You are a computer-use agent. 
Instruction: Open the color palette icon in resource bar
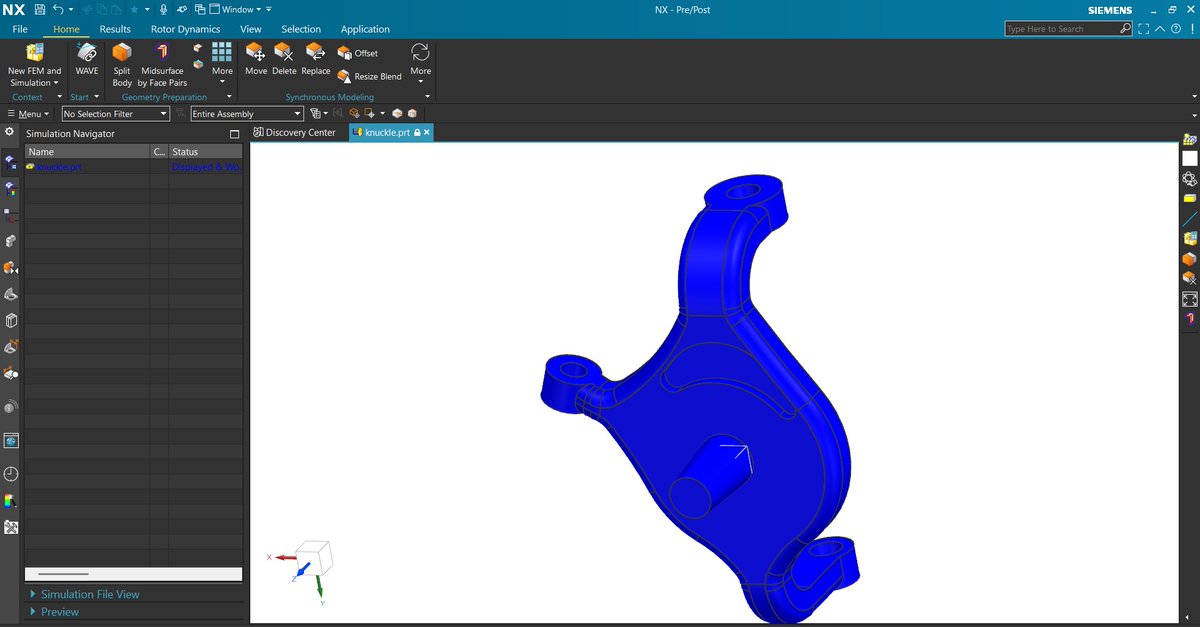click(10, 500)
